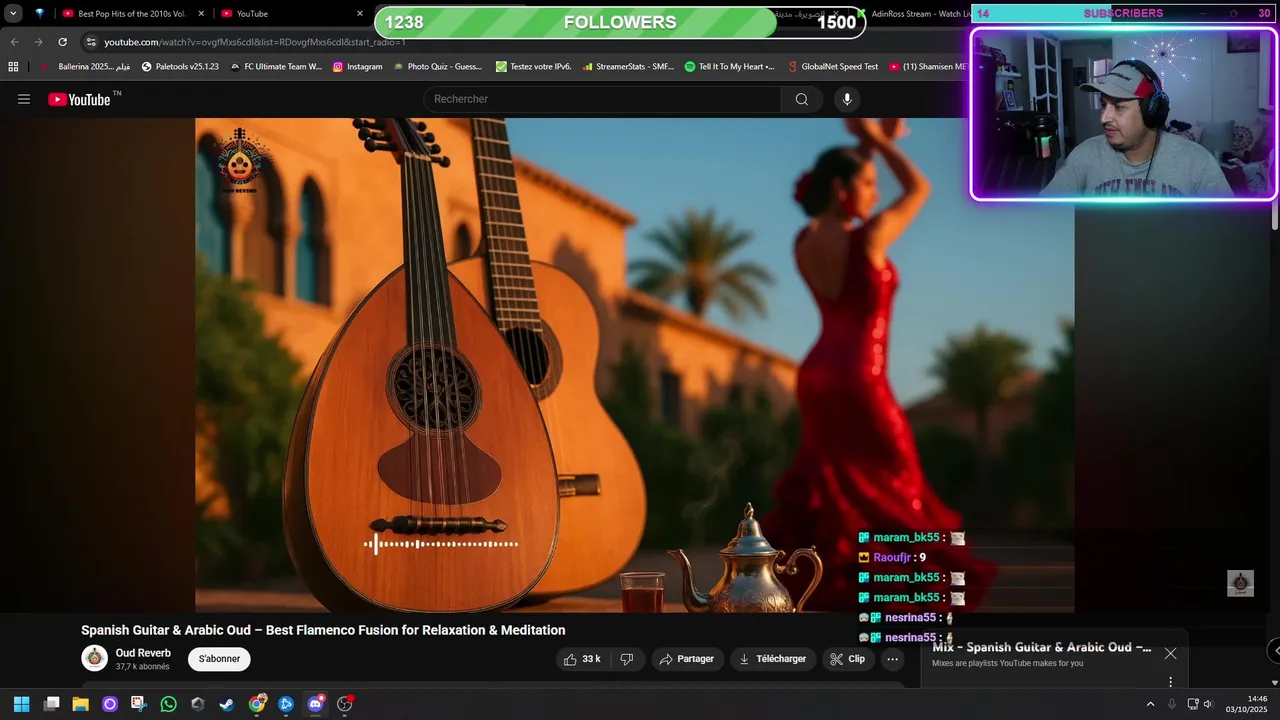Switch to the YouTube tab
The image size is (1280, 720).
pos(290,14)
